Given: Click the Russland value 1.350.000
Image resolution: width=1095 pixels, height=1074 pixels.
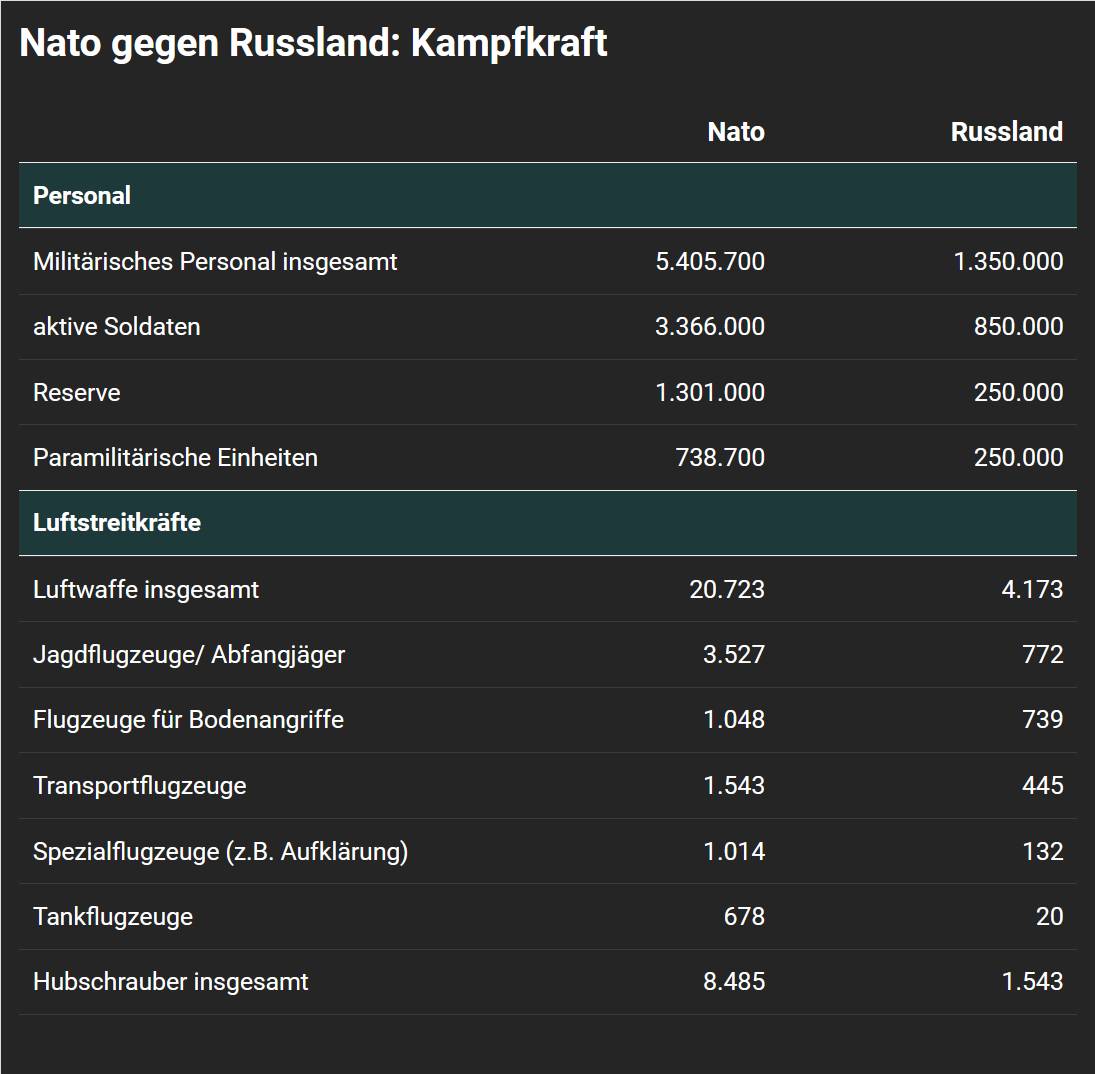Looking at the screenshot, I should pos(1008,262).
